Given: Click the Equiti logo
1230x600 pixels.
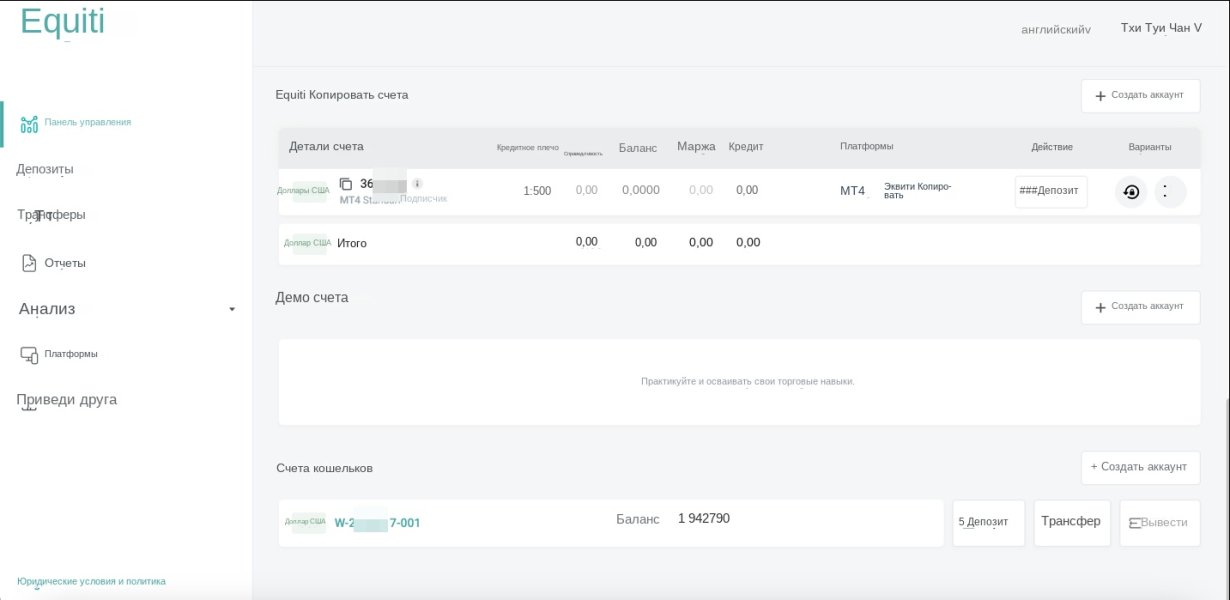Looking at the screenshot, I should point(62,22).
